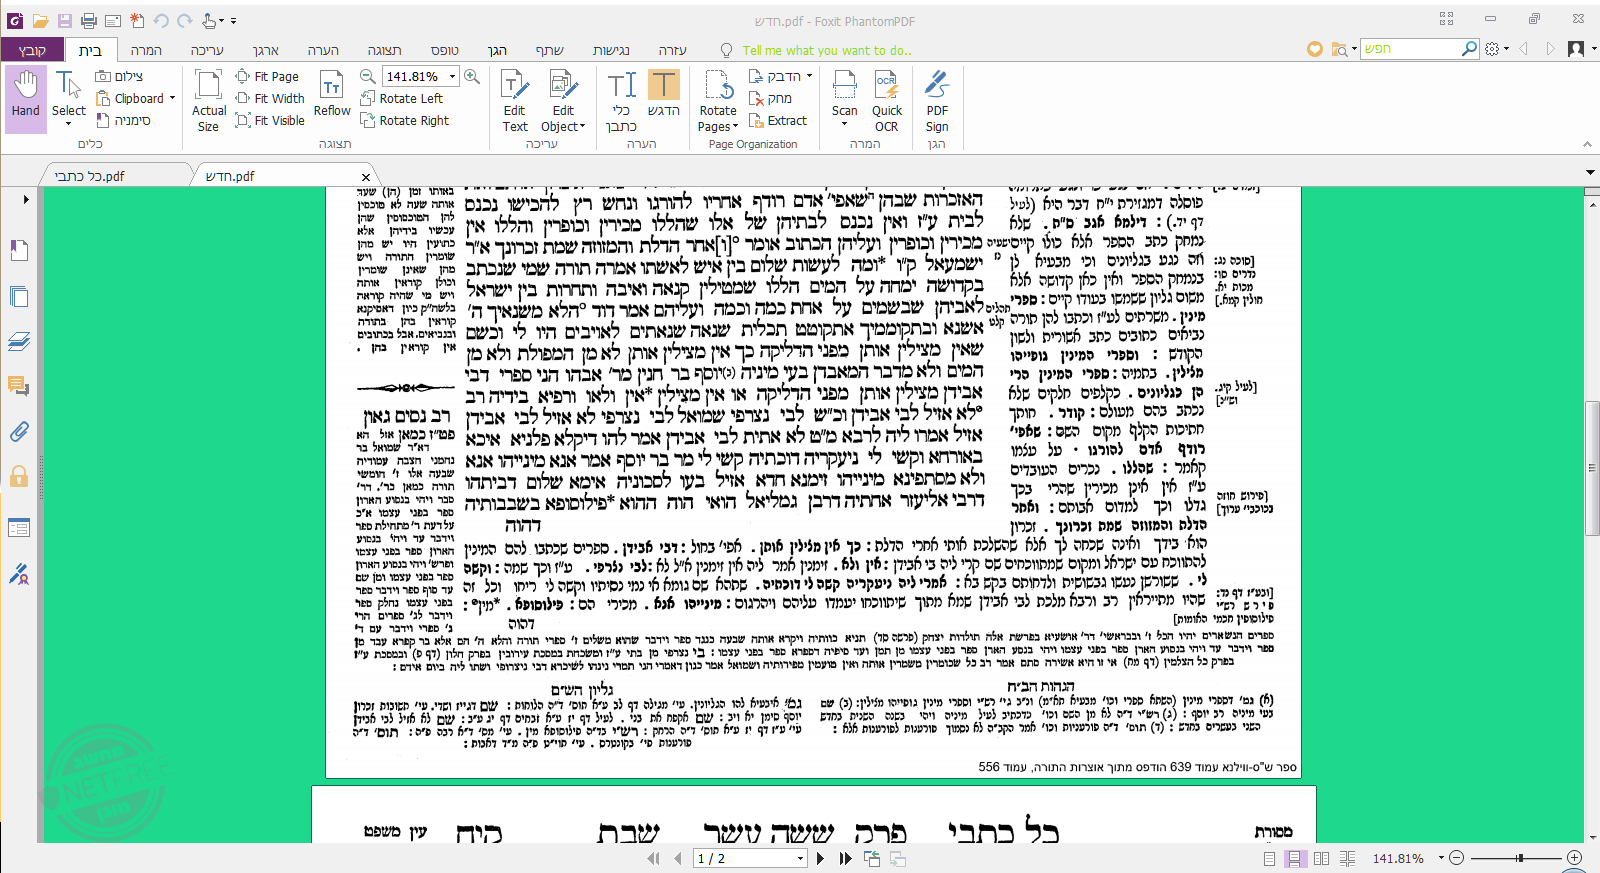
Task: Open the Pages thumbnails panel
Action: coord(19,296)
